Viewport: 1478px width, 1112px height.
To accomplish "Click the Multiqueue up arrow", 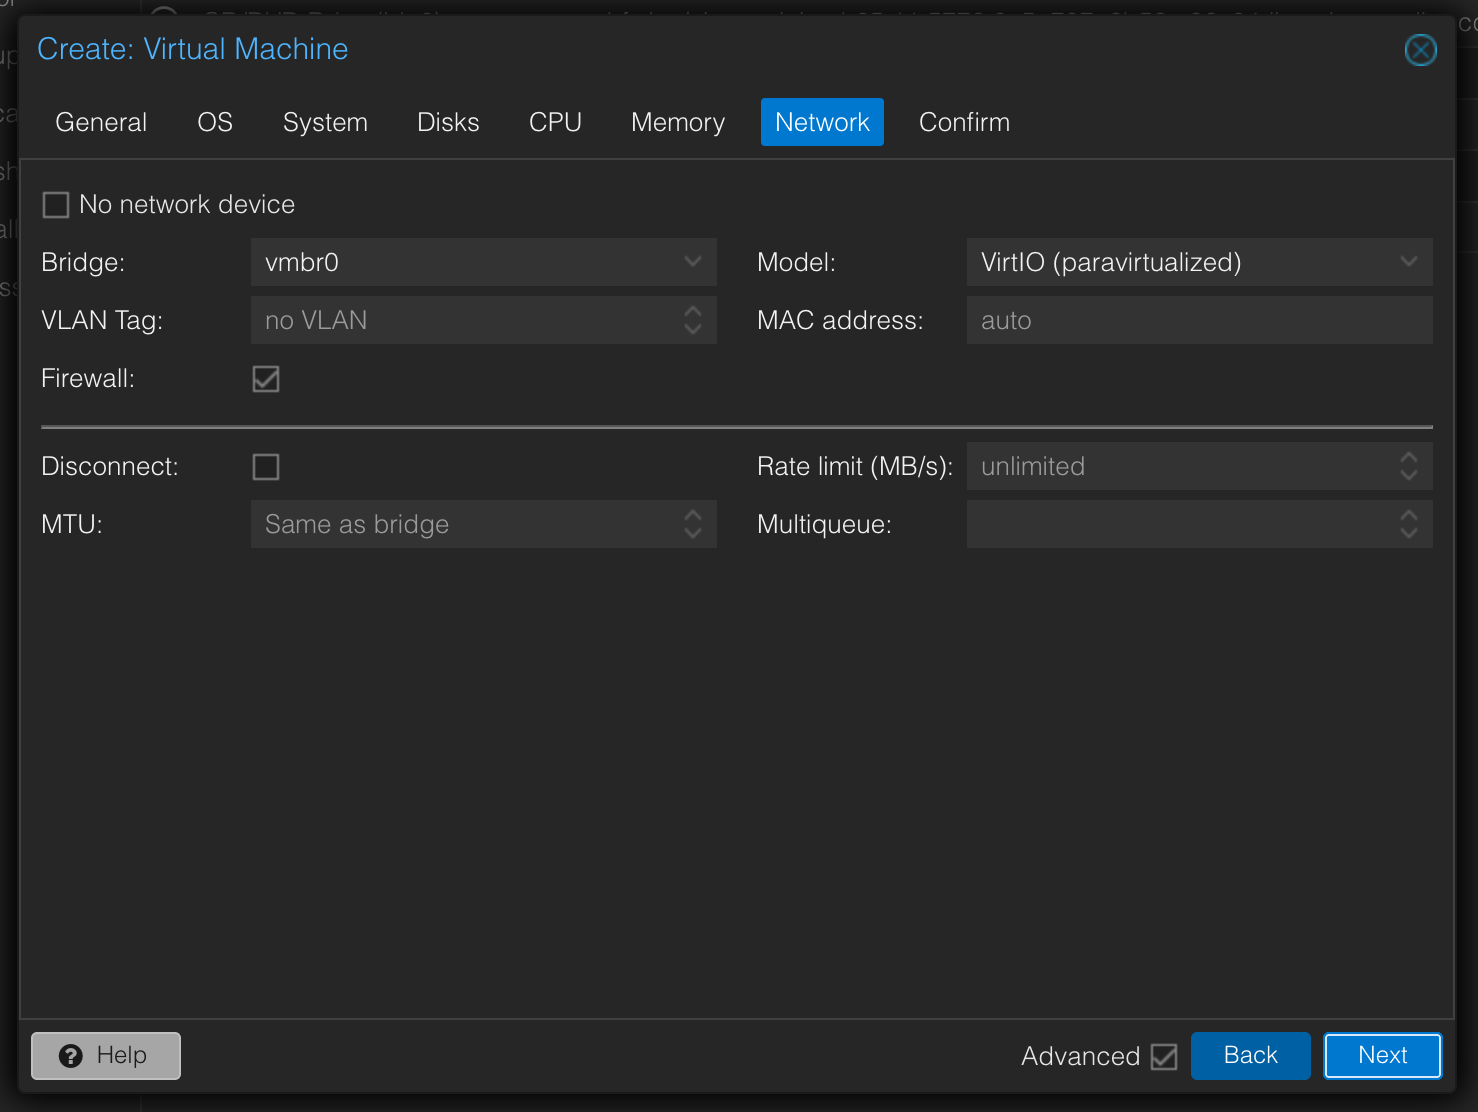I will tap(1409, 517).
